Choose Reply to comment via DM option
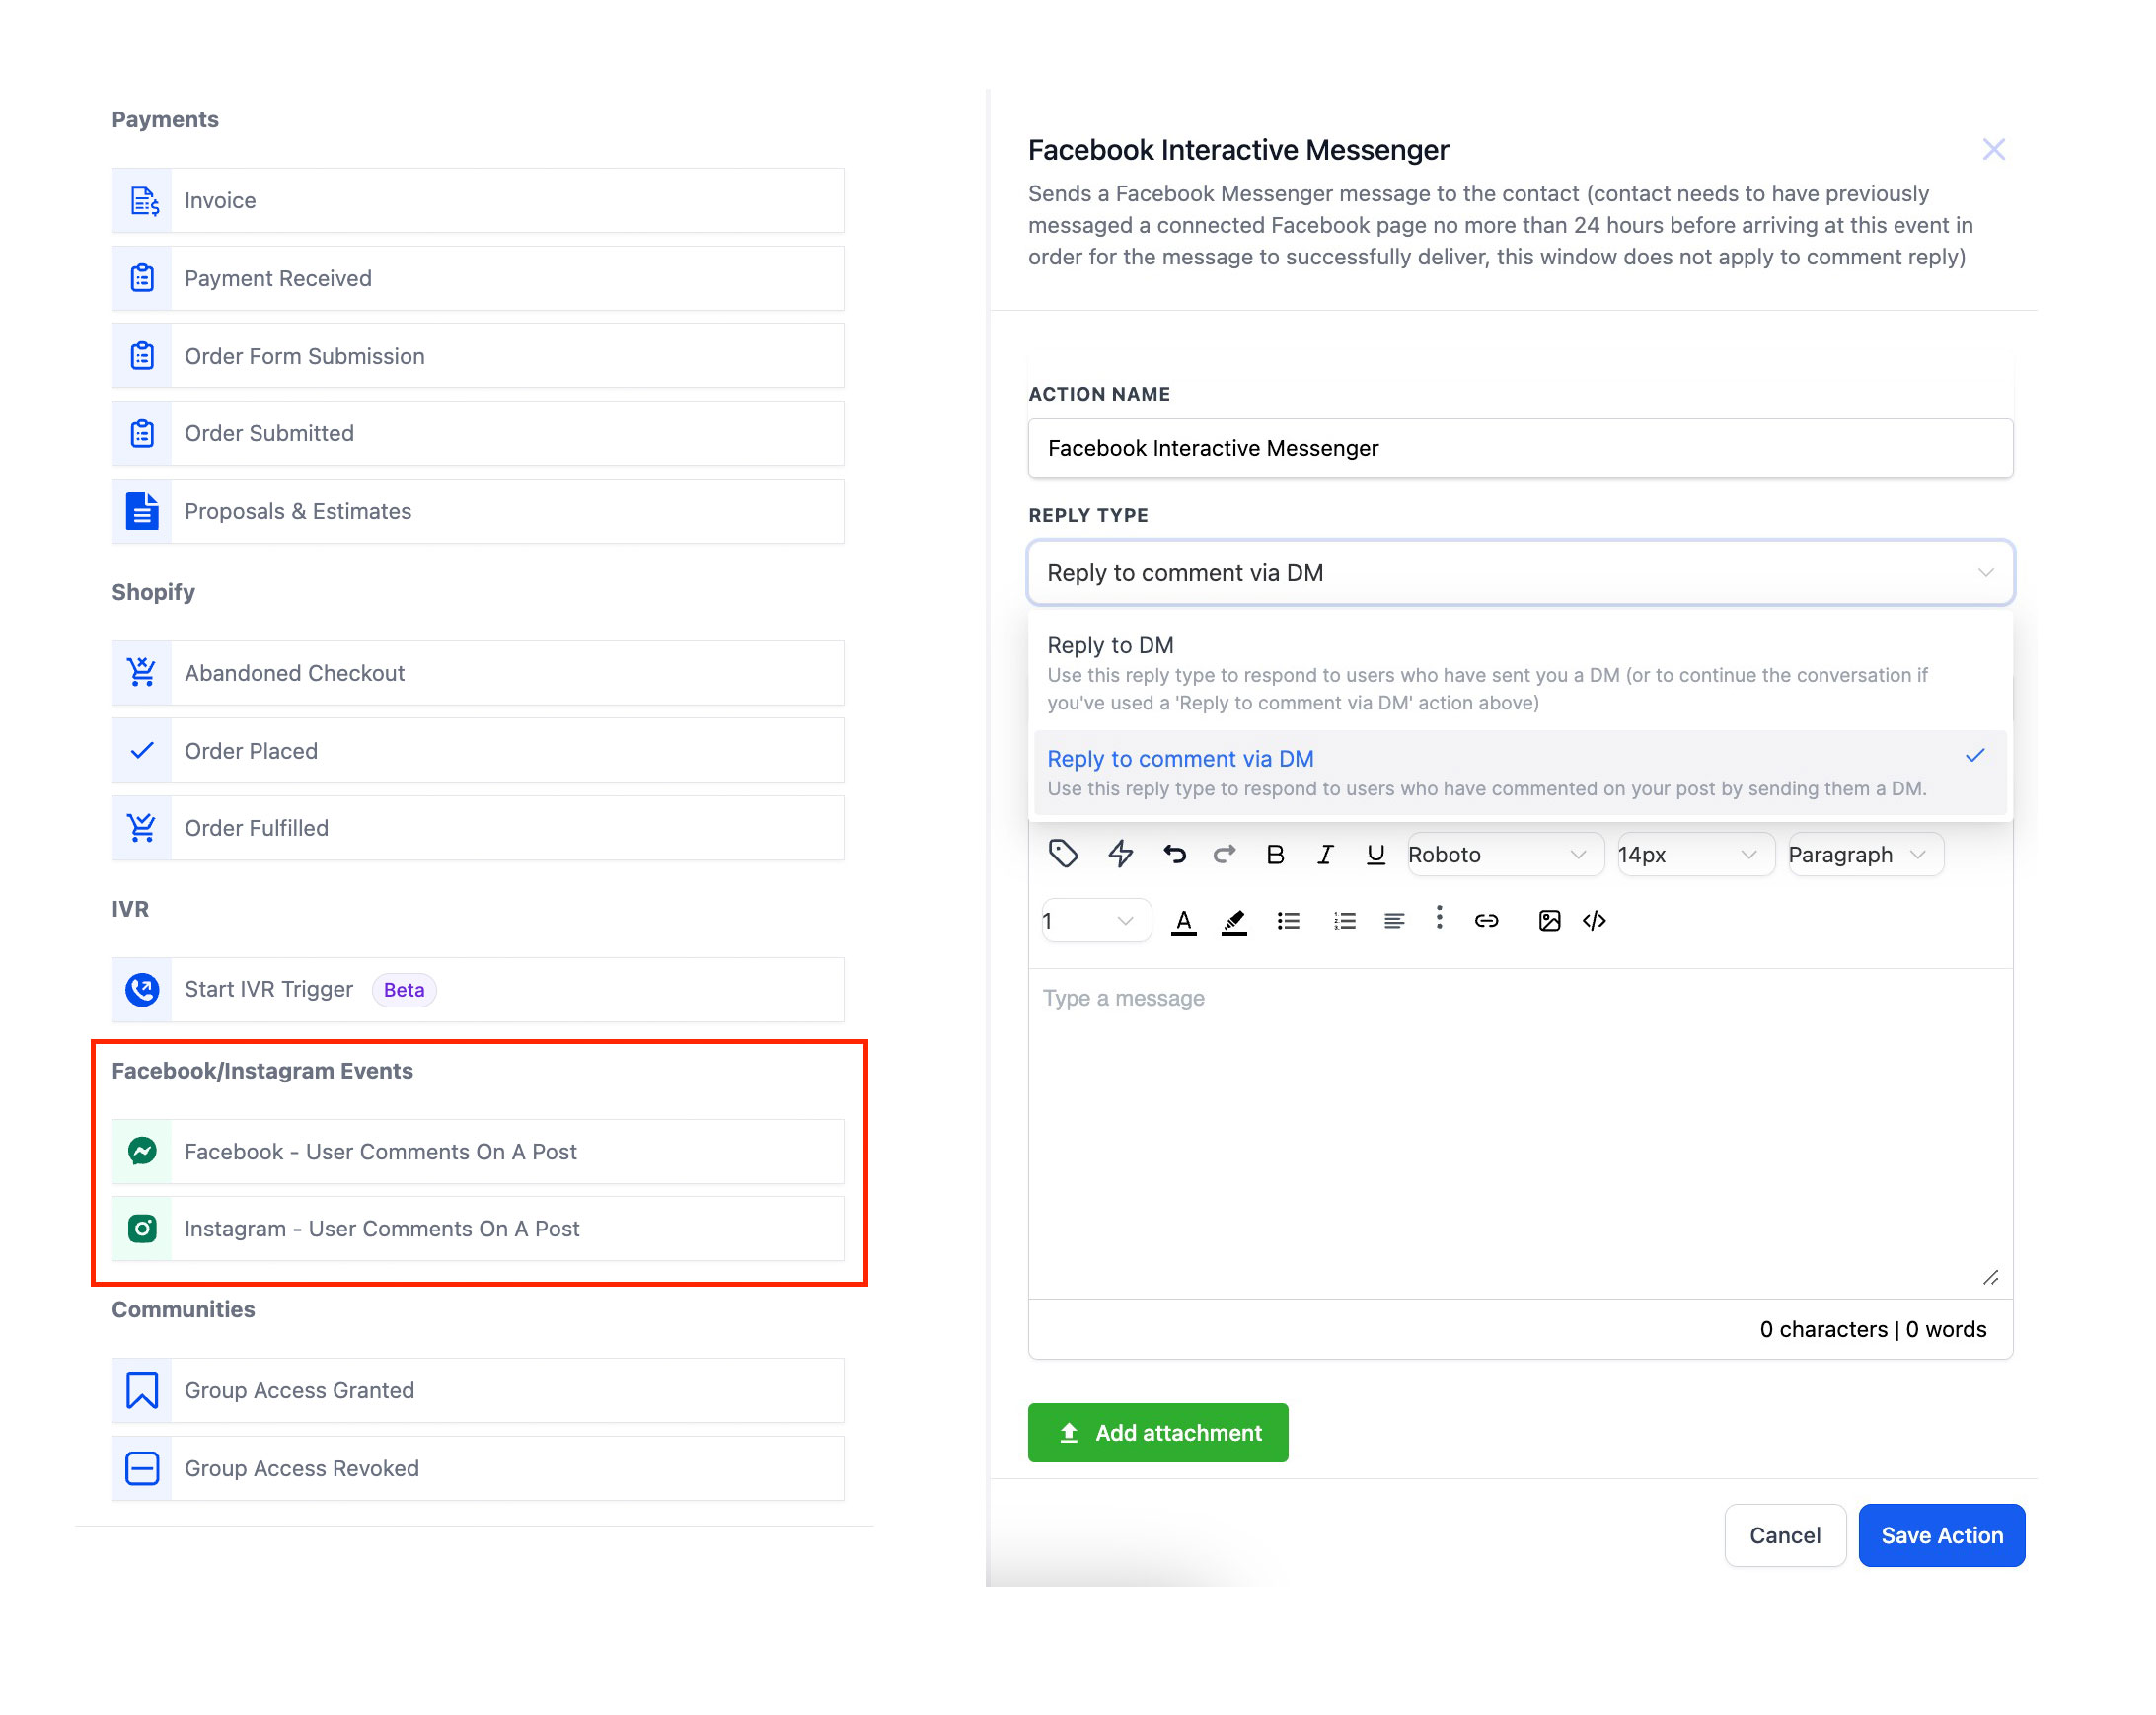 [1520, 772]
